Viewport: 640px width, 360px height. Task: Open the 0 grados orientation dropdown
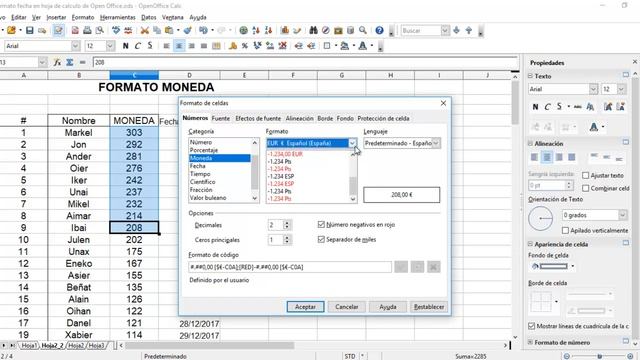[623, 215]
